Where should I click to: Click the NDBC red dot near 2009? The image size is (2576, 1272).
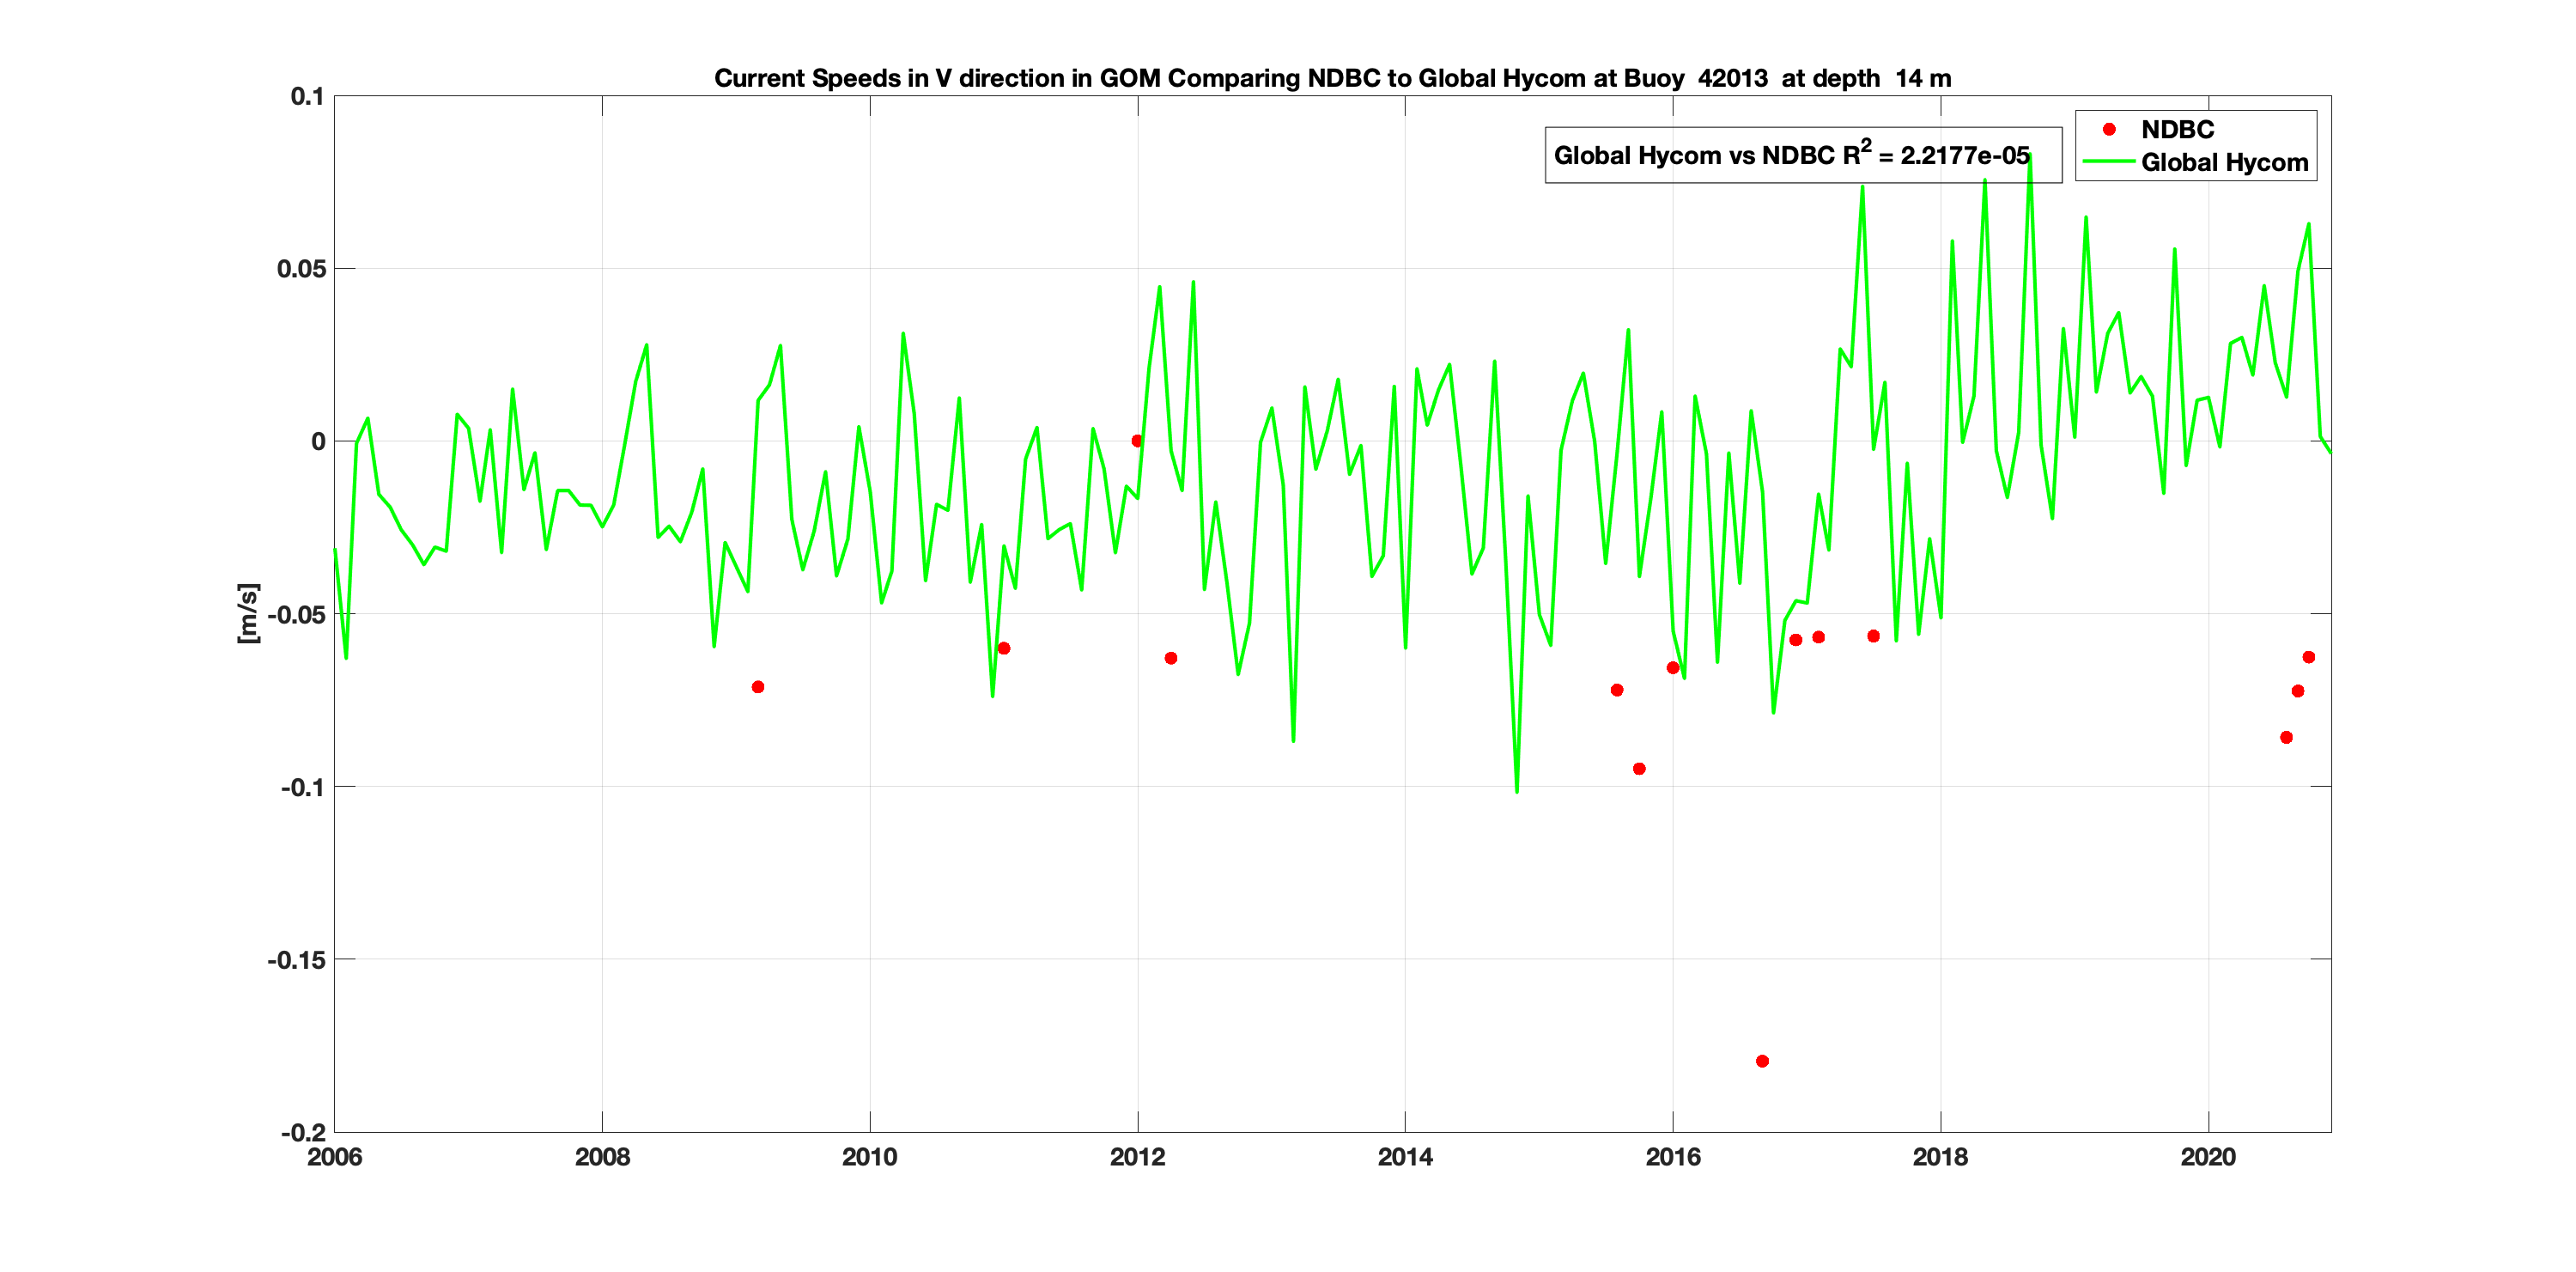pyautogui.click(x=758, y=687)
